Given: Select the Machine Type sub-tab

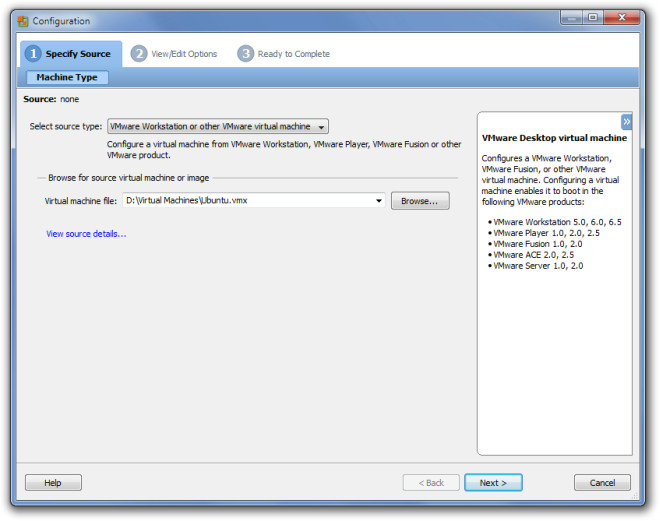Looking at the screenshot, I should click(67, 77).
